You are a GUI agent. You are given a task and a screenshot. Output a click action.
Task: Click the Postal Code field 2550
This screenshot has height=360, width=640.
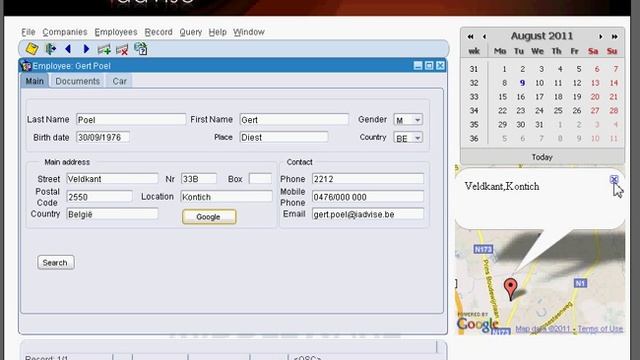pos(99,197)
